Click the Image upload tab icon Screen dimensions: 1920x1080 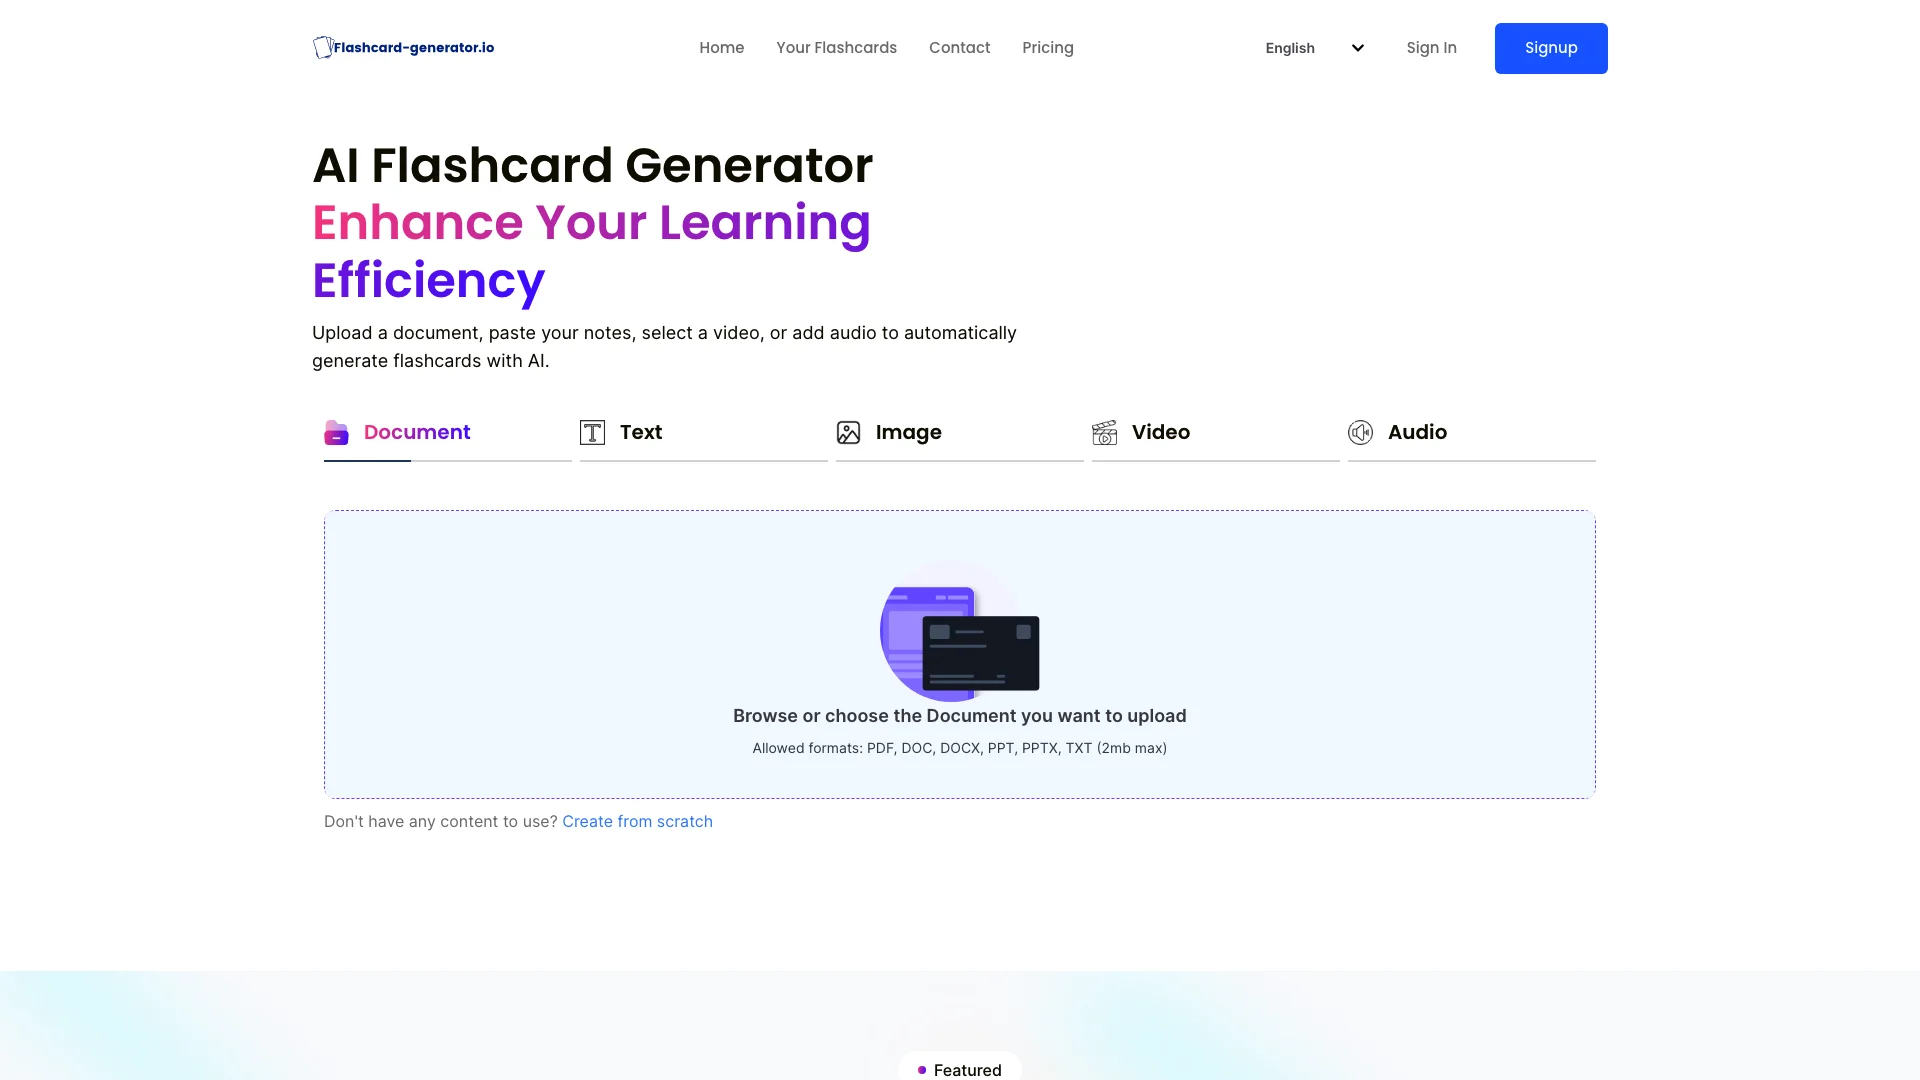849,433
